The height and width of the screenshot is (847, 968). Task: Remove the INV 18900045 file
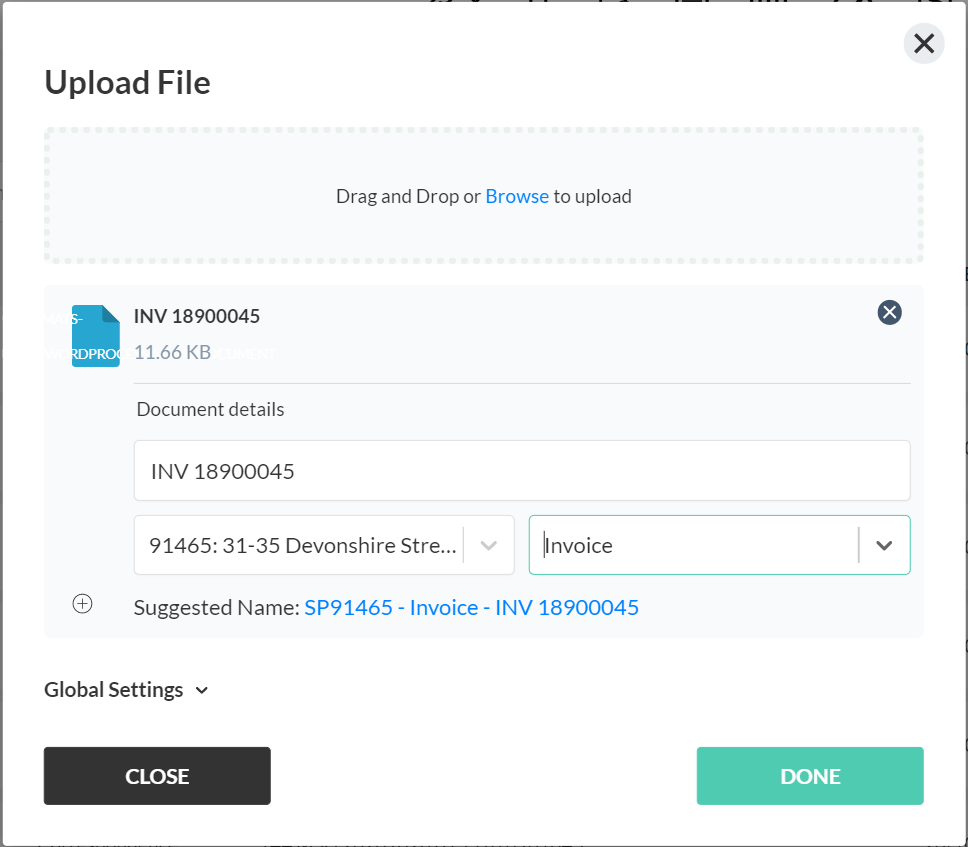click(889, 312)
